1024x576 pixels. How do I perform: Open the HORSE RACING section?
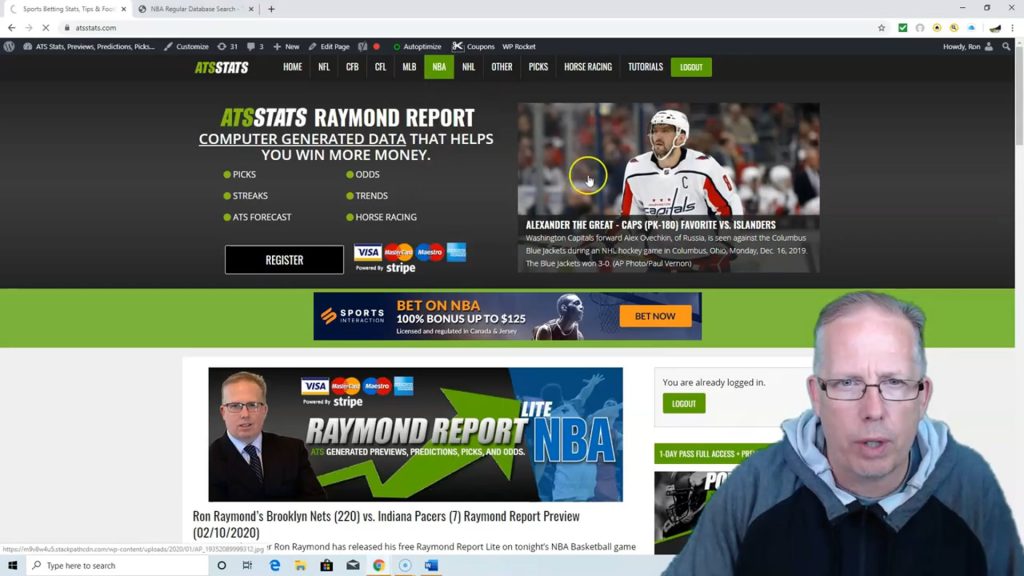[588, 67]
